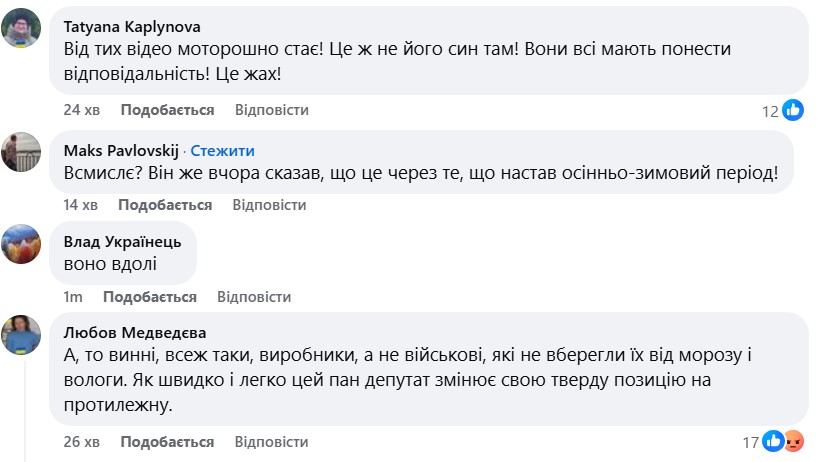
Task: Open the like reaction icon on Любов Медведєва's comment
Action: [774, 441]
